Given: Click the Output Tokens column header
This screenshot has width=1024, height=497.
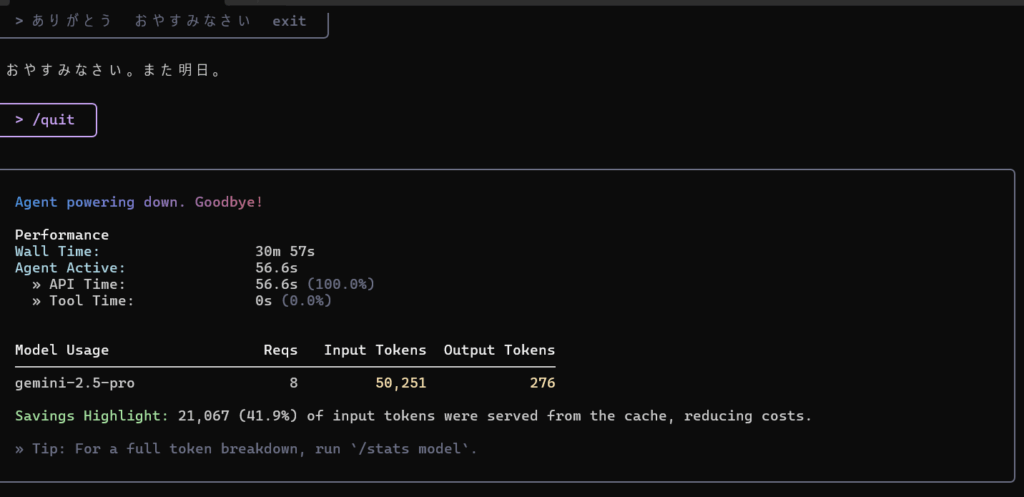Looking at the screenshot, I should (499, 350).
